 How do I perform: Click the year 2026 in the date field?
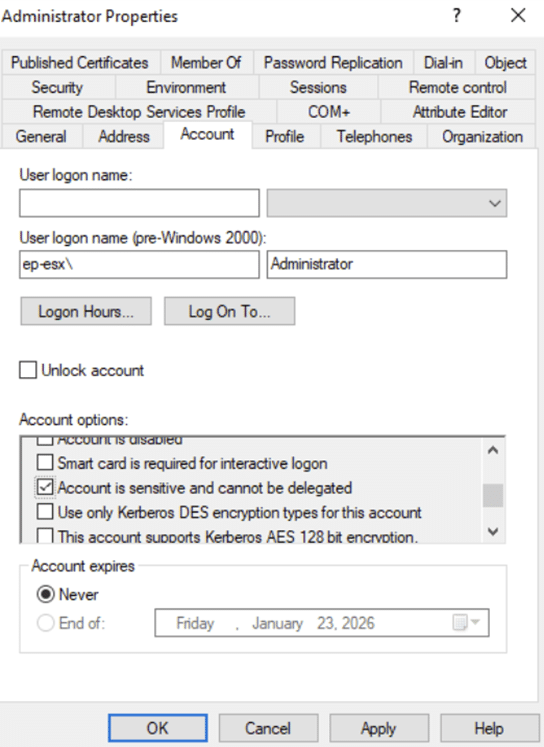(x=357, y=623)
